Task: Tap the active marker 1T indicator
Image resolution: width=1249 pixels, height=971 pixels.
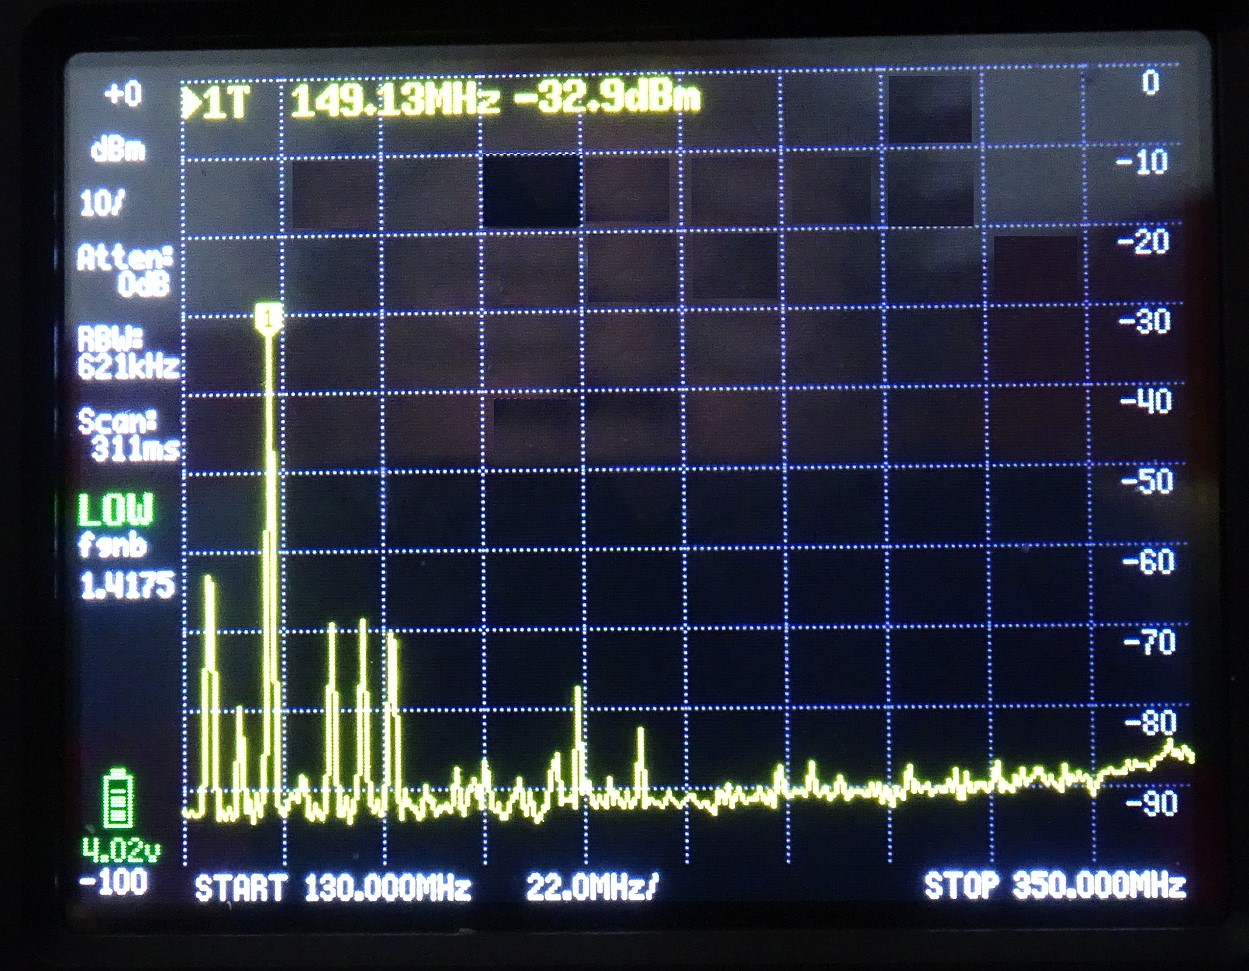Action: 215,104
